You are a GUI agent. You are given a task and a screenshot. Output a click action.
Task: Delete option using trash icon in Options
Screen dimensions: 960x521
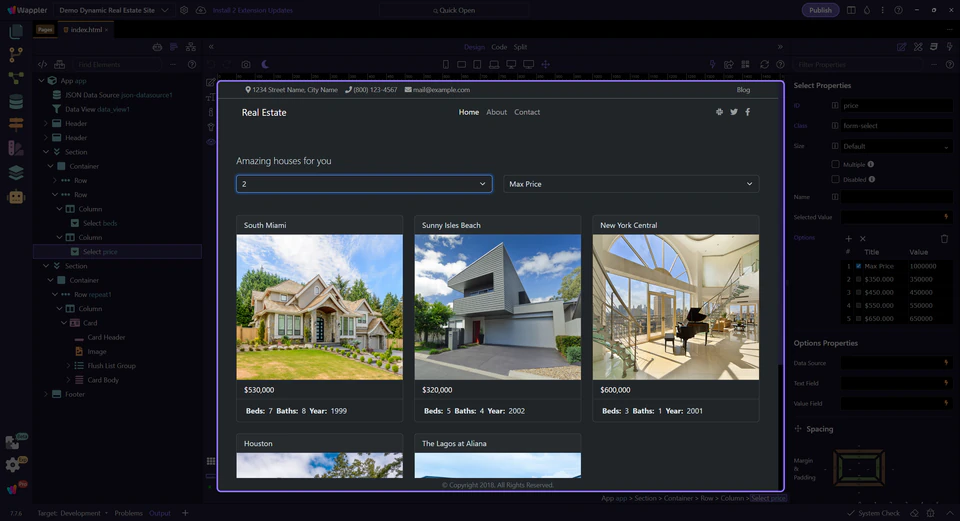944,238
